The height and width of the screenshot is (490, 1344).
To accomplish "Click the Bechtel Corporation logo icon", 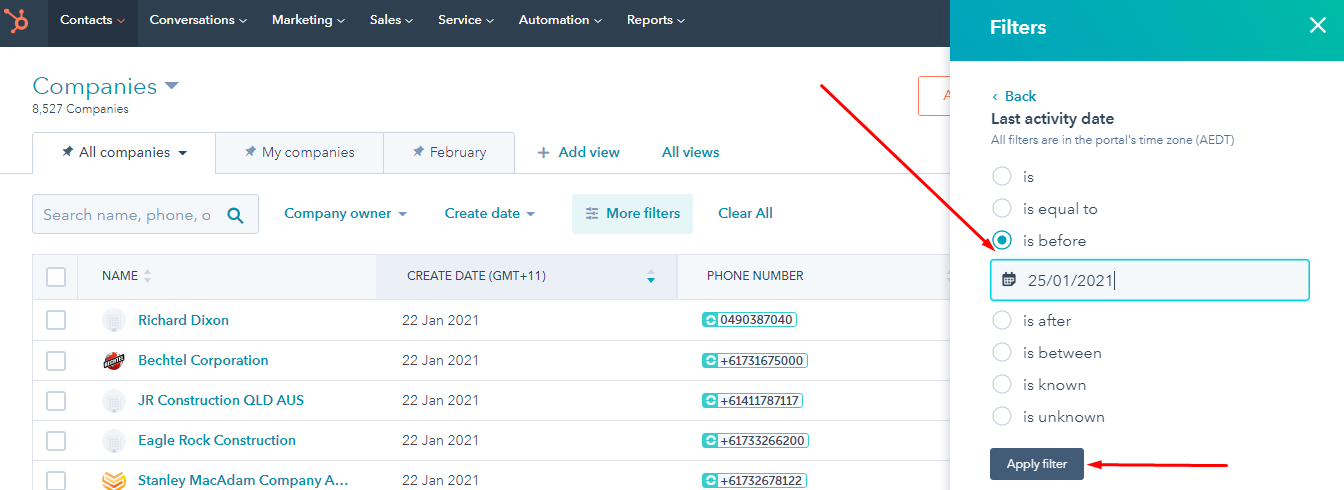I will 114,361.
